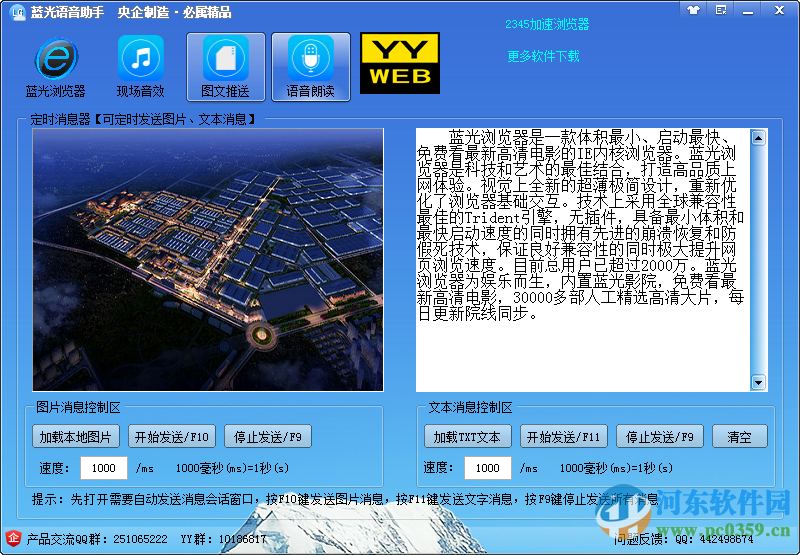800x555 pixels.
Task: Click 加载本地图片 button
Action: coord(76,437)
